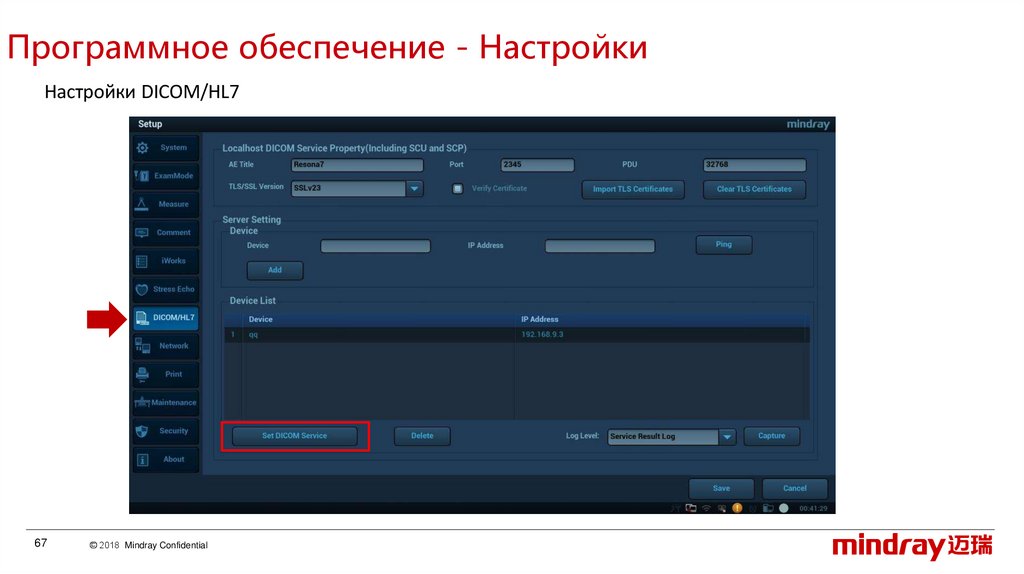Open Measure via its sidebar icon
The image size is (1024, 574).
(x=142, y=204)
